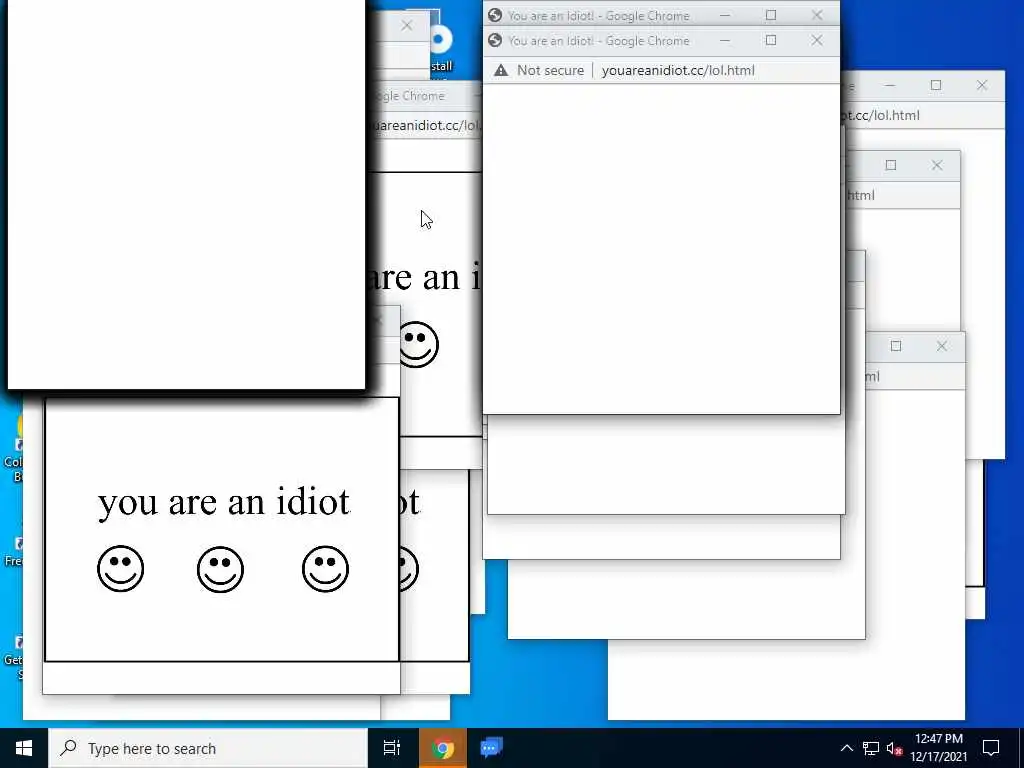Minimize the Chrome window directly above the address bar

click(725, 40)
